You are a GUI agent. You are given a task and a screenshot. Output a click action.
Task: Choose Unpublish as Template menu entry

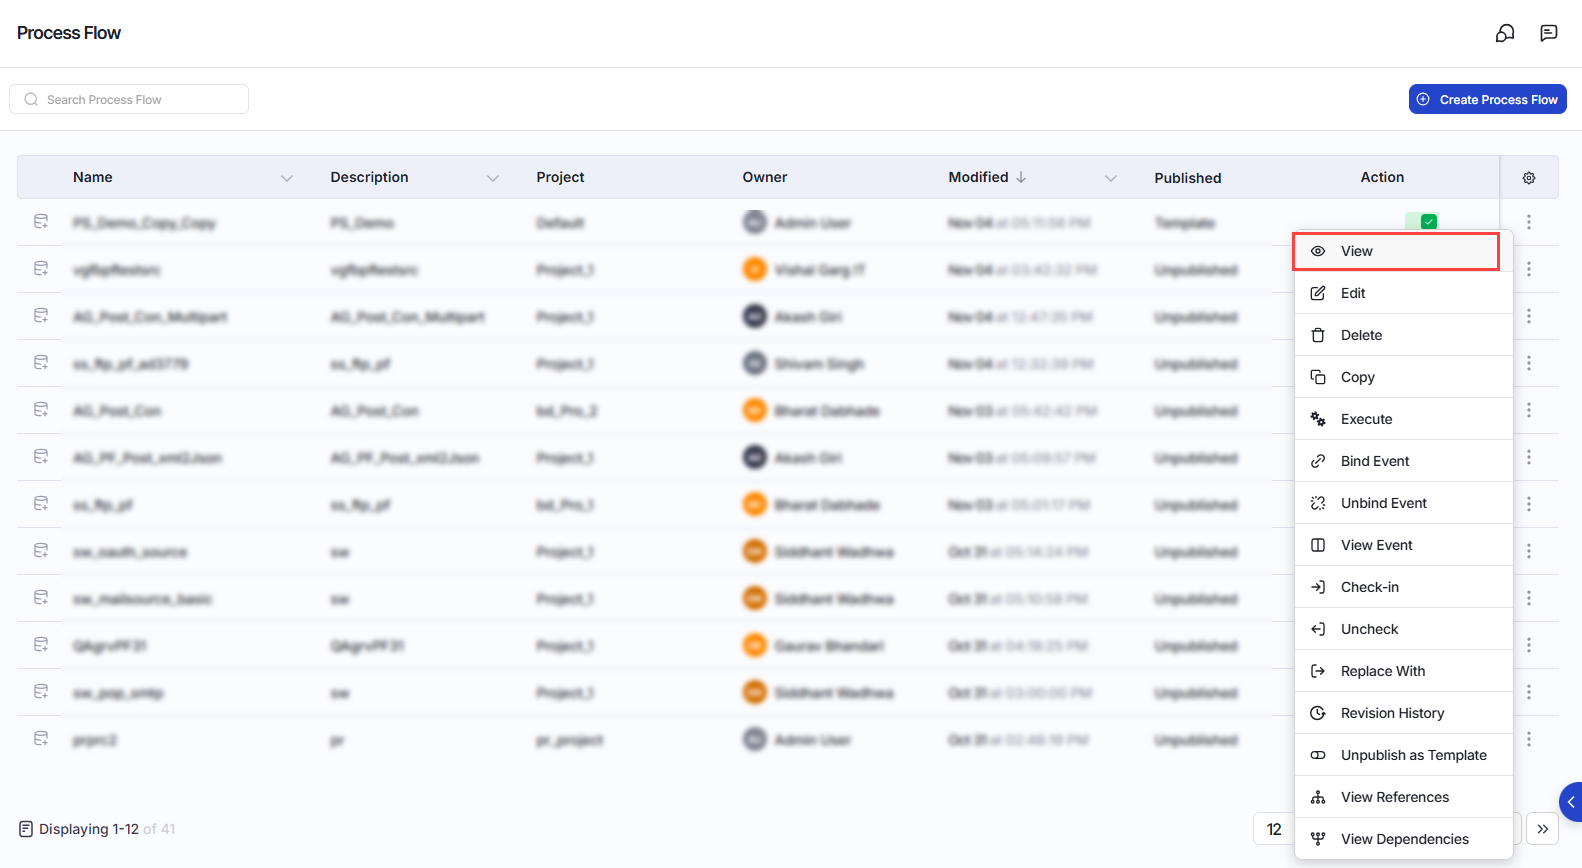tap(1404, 755)
